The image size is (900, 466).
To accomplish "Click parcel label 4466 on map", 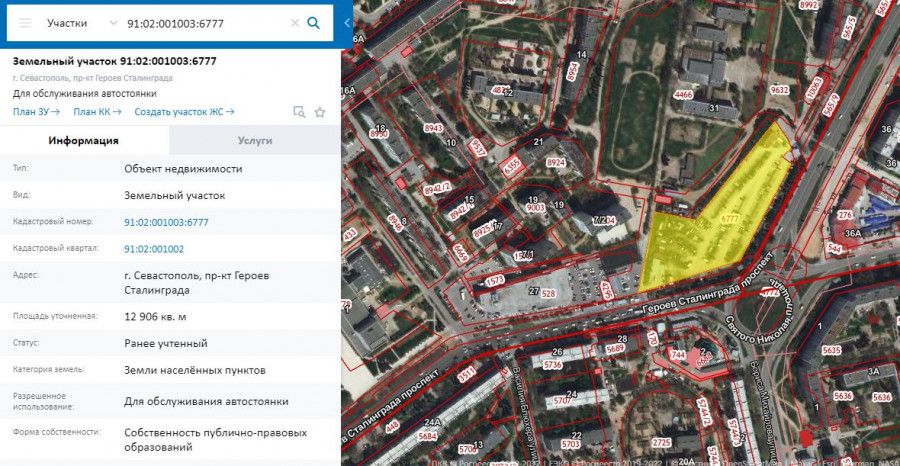I will tap(684, 95).
